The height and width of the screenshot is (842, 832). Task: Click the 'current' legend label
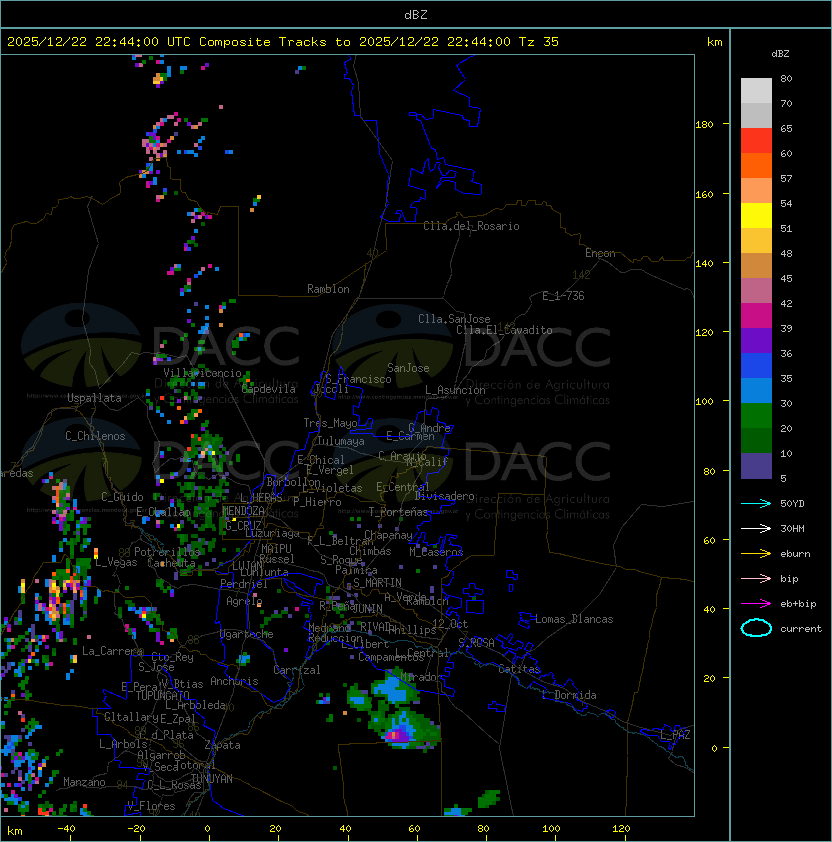pos(801,629)
